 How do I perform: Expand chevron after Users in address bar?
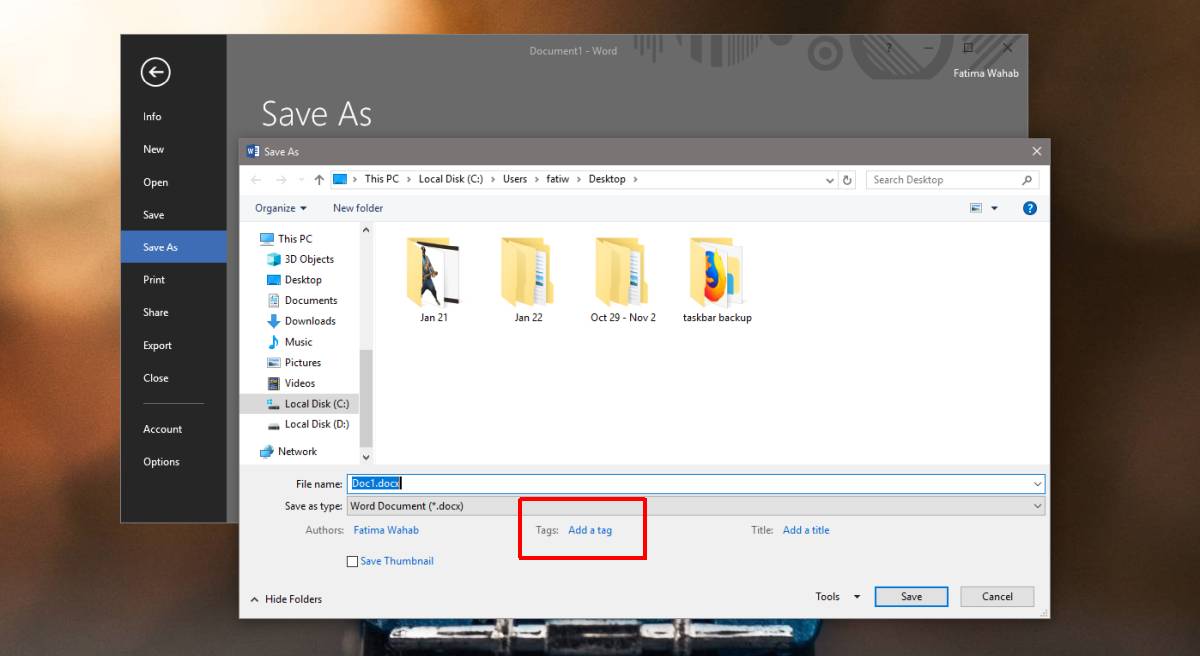click(536, 180)
